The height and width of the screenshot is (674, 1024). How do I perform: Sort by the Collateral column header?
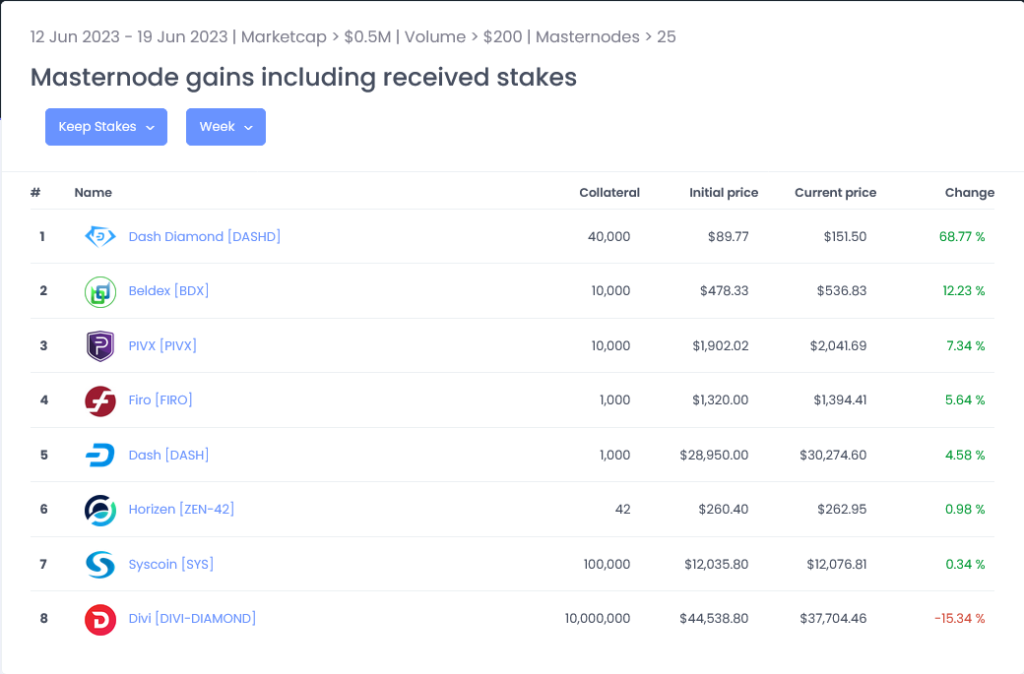tap(609, 193)
